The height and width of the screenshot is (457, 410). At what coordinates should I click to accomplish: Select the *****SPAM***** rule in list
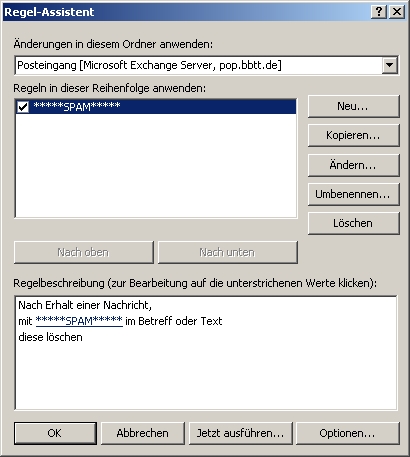(x=156, y=107)
